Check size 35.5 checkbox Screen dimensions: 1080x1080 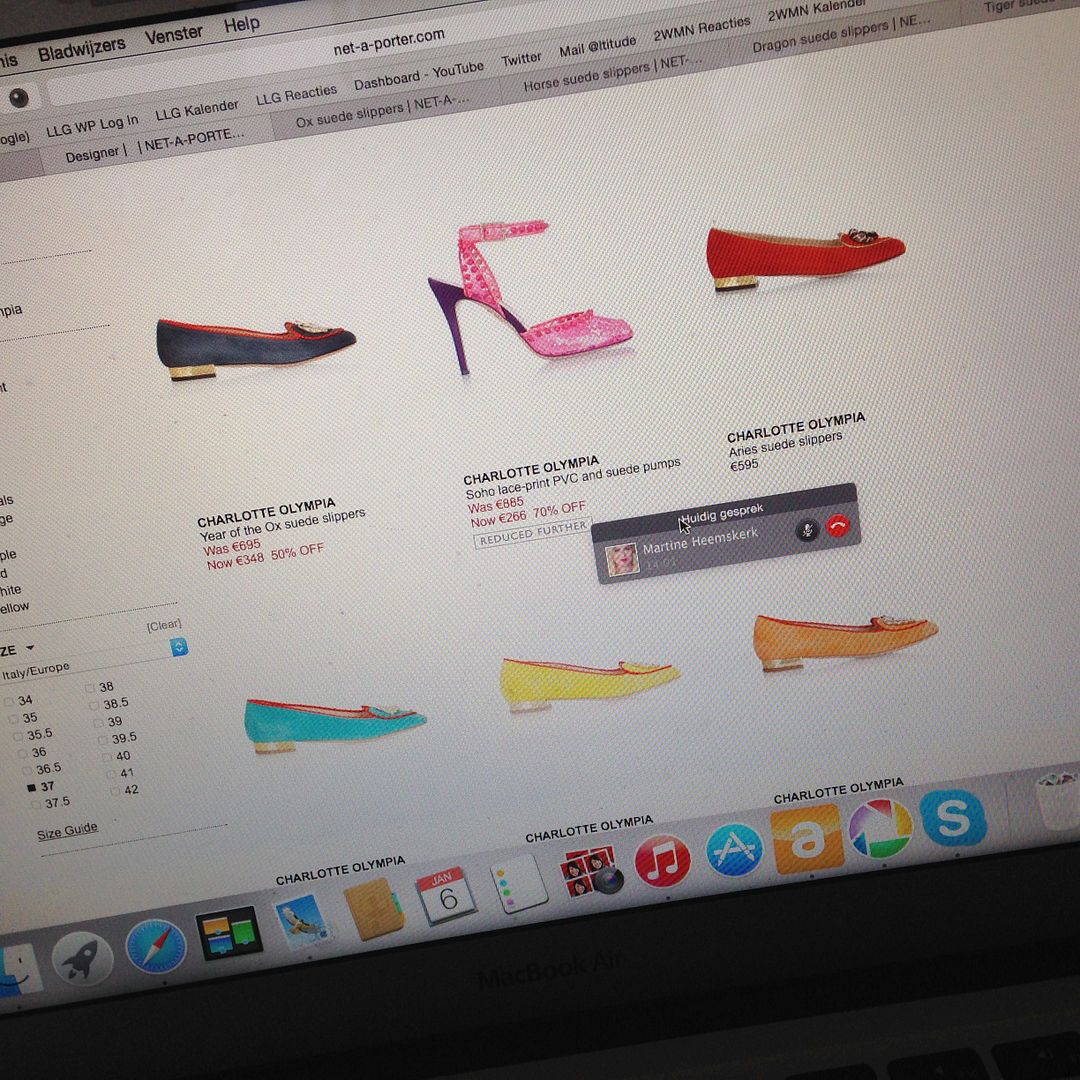[x=18, y=737]
